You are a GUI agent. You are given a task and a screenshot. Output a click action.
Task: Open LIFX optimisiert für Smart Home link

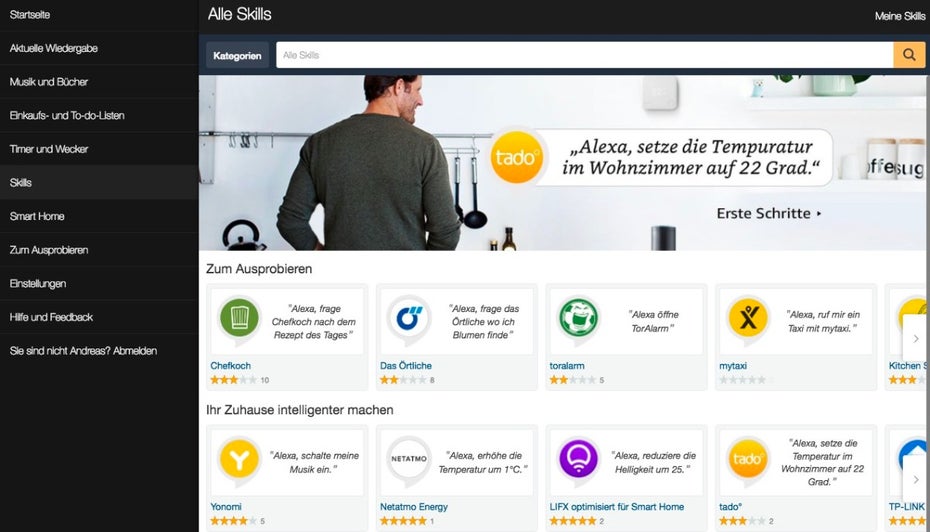[616, 507]
